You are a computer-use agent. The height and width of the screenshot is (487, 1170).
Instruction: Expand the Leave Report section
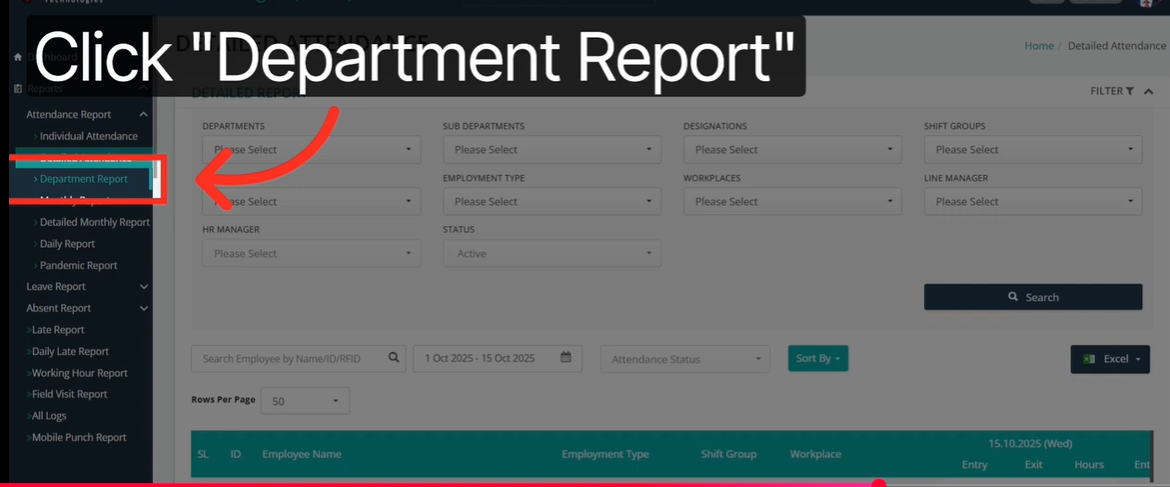tap(144, 287)
